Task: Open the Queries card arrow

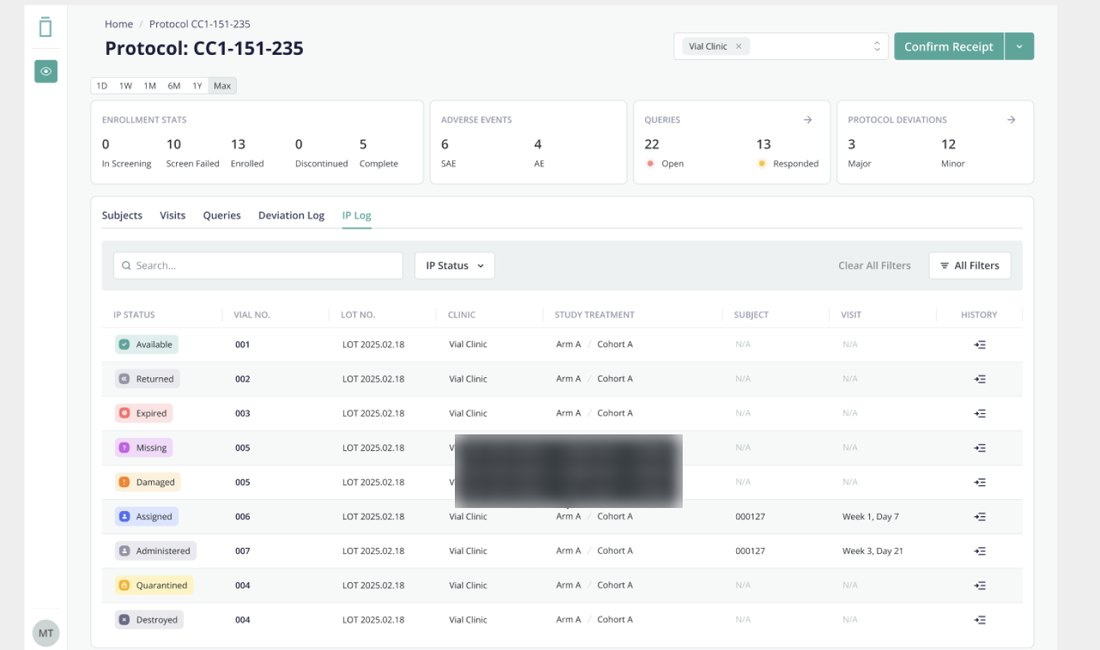Action: click(x=807, y=120)
